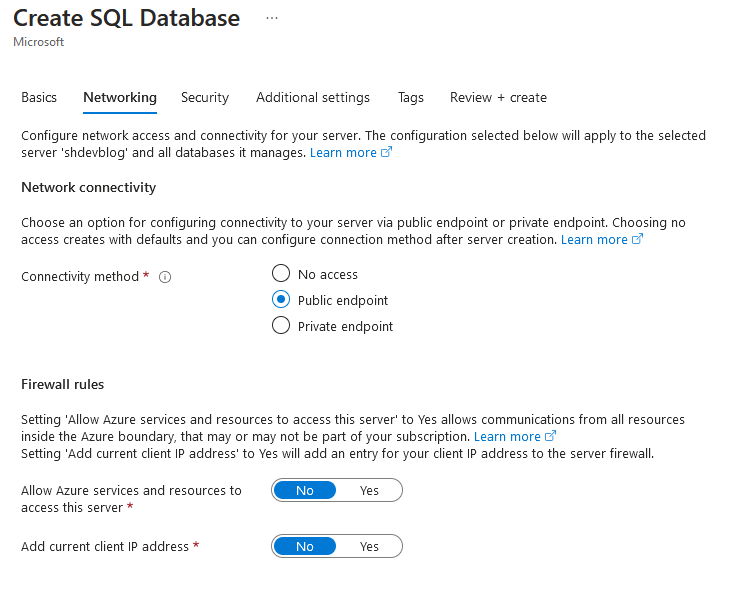Viewport: 731px width, 589px height.
Task: Set Add current client IP address to Yes
Action: (x=369, y=546)
